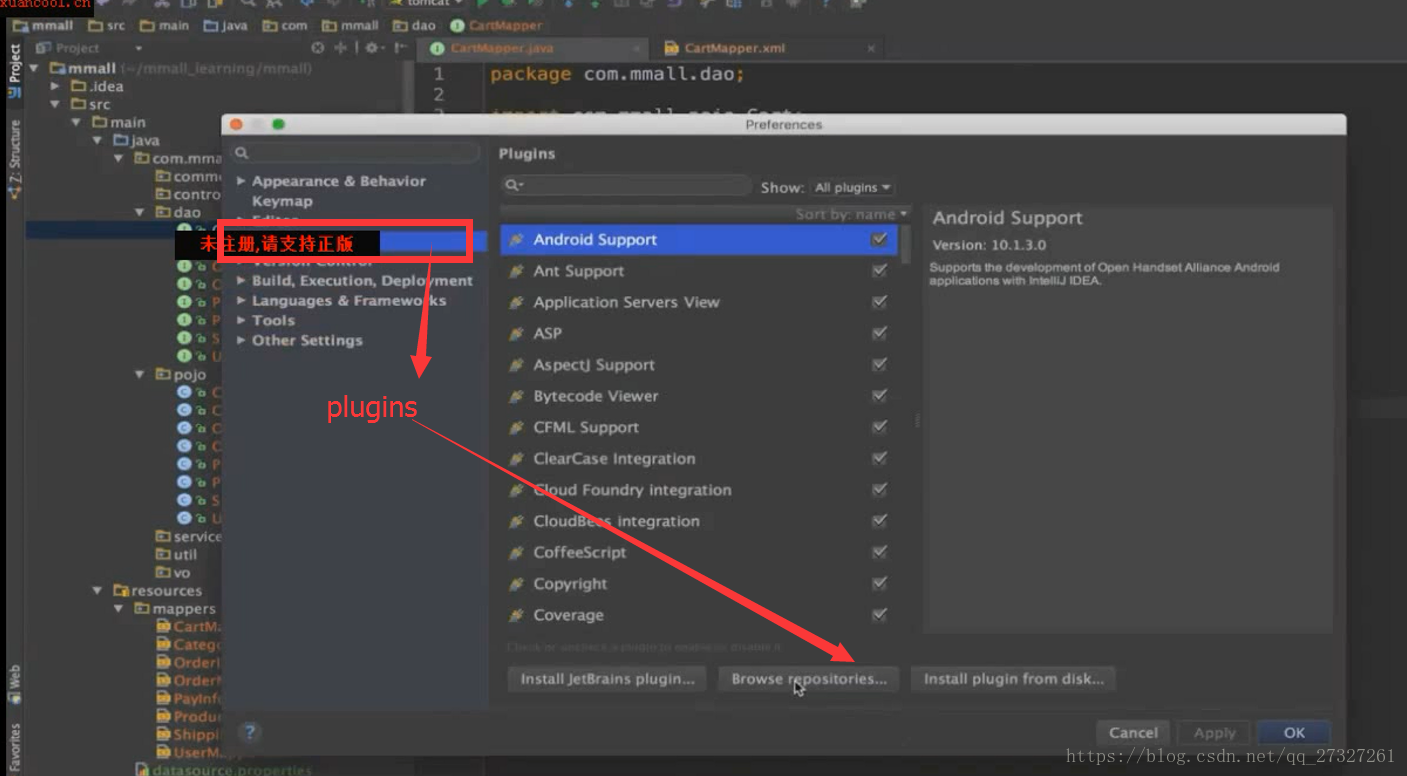Click Install JetBrains plugin... button
The width and height of the screenshot is (1407, 776).
608,679
